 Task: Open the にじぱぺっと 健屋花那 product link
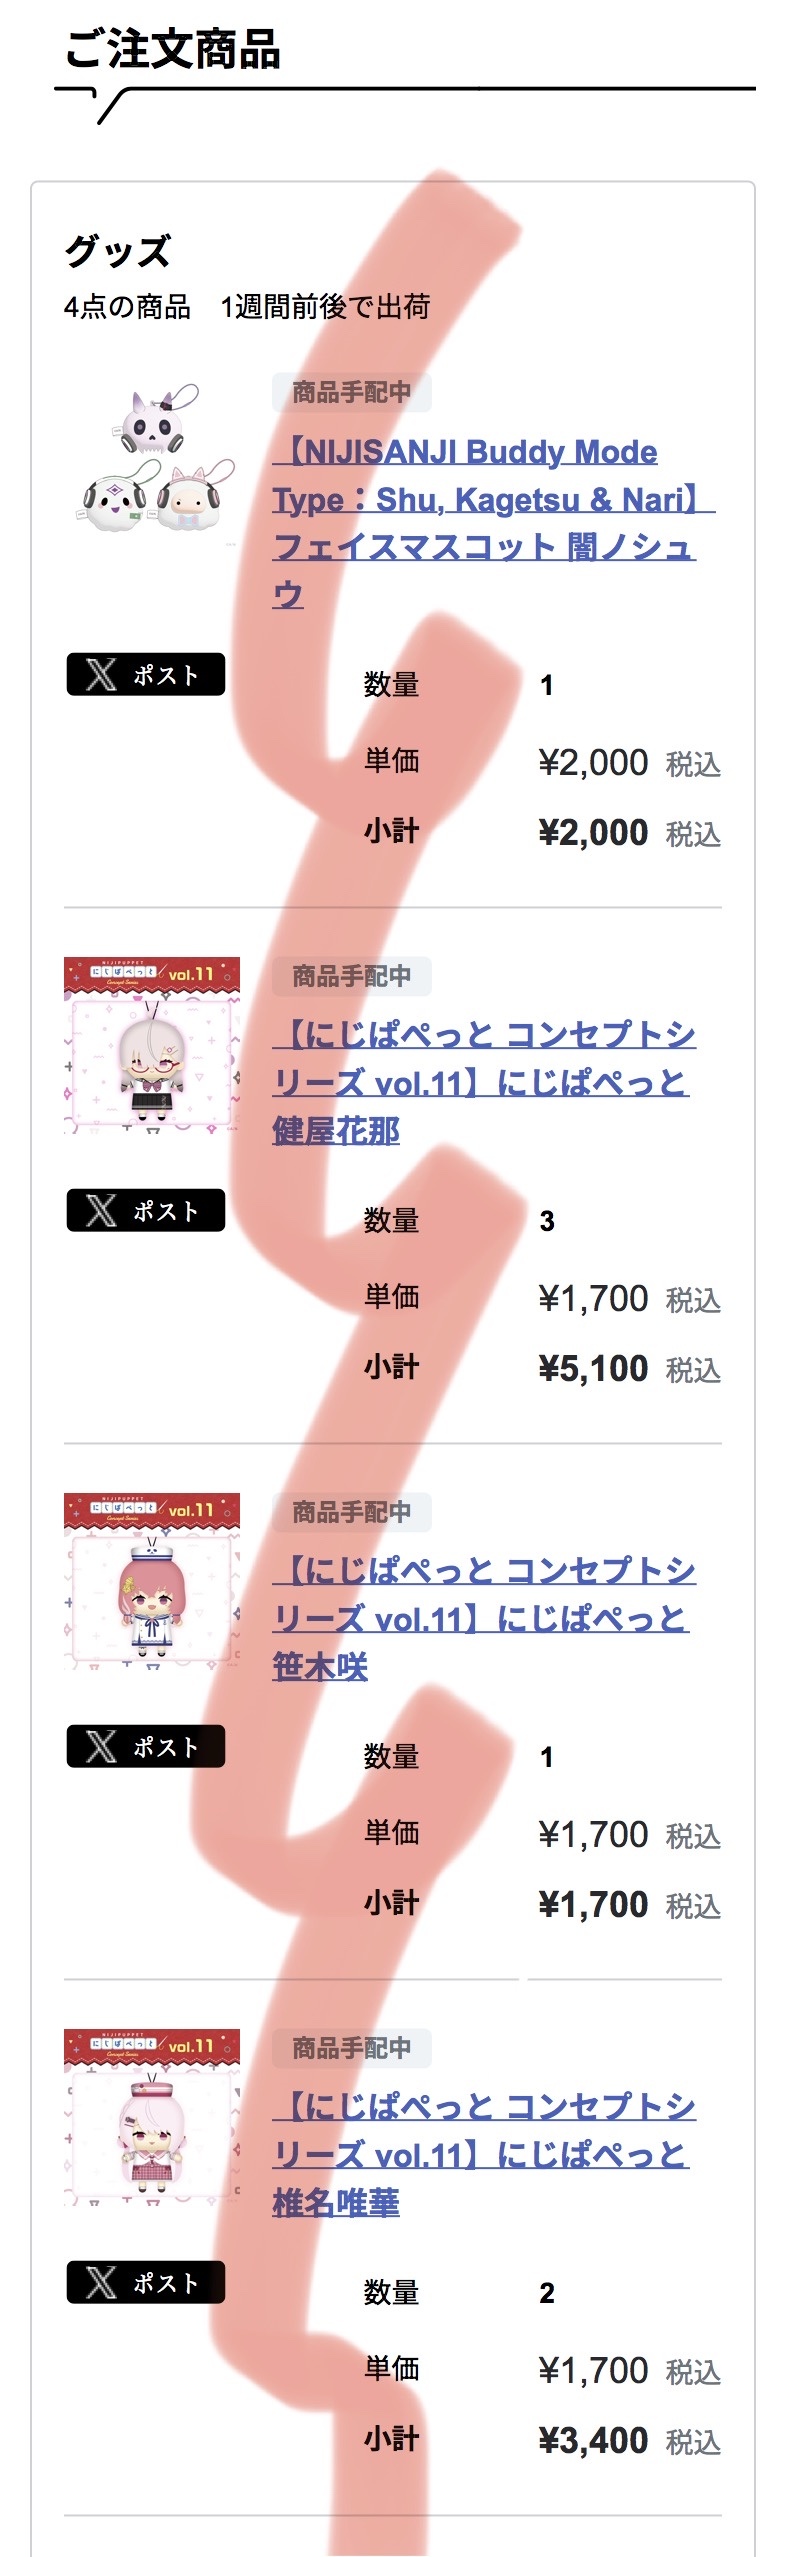click(x=484, y=1083)
